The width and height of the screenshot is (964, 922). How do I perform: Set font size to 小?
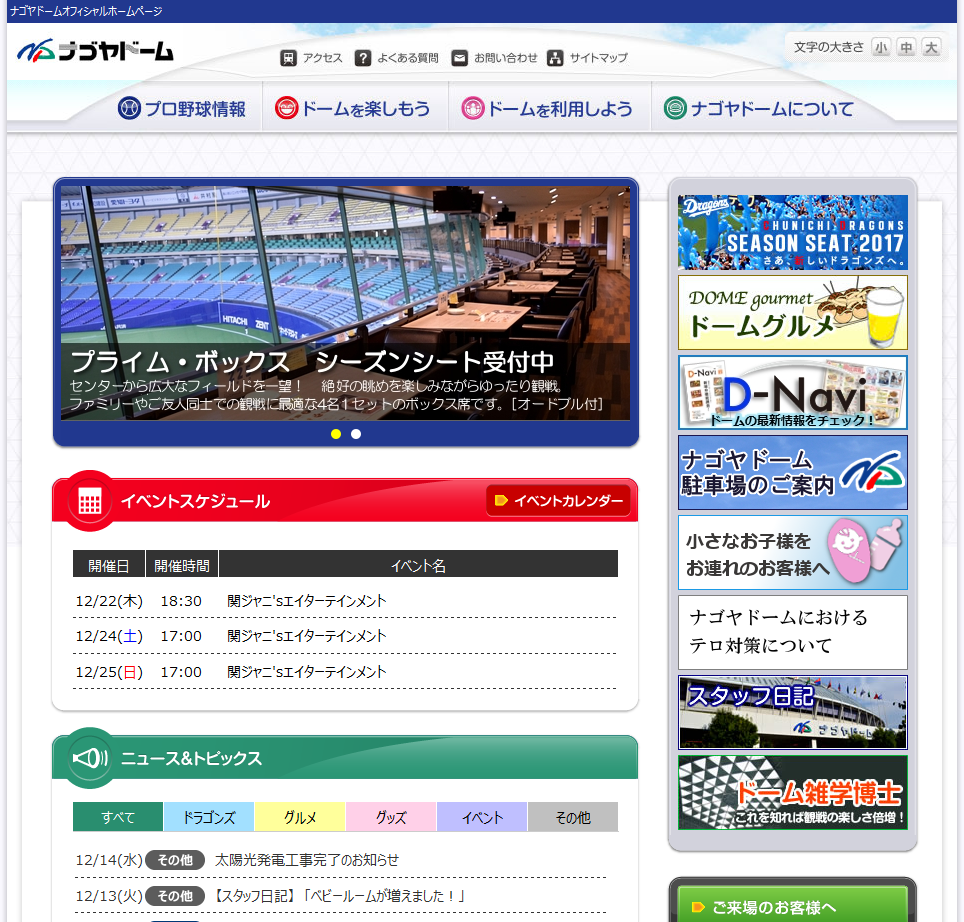pos(881,47)
